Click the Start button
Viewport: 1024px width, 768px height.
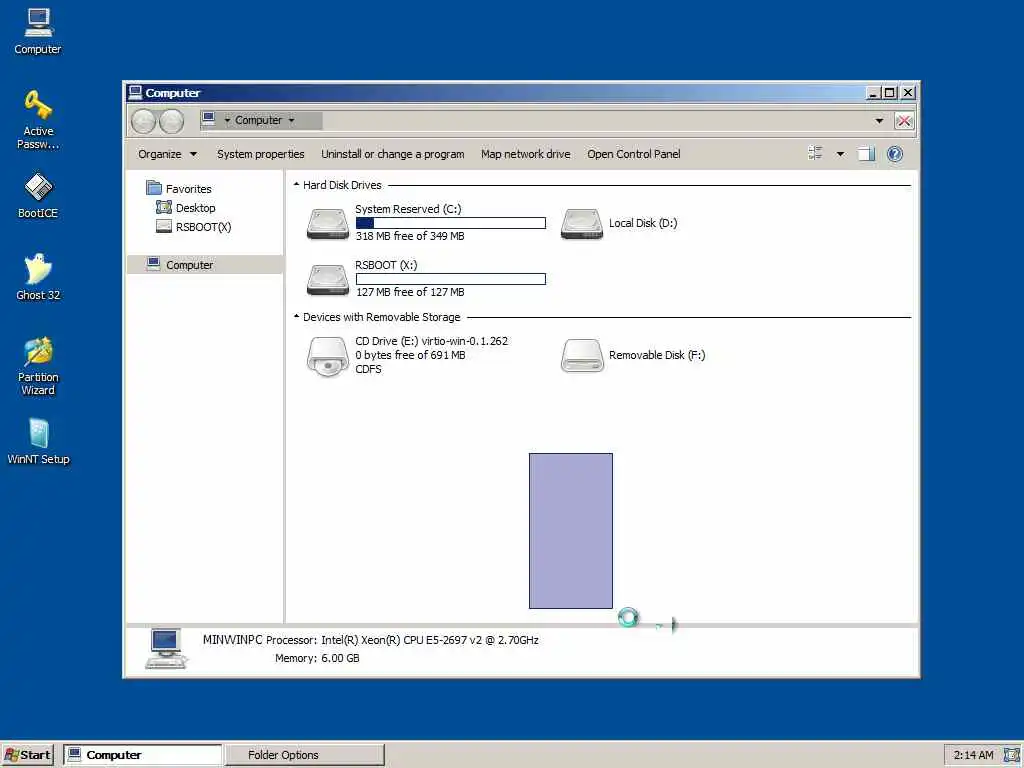(27, 755)
